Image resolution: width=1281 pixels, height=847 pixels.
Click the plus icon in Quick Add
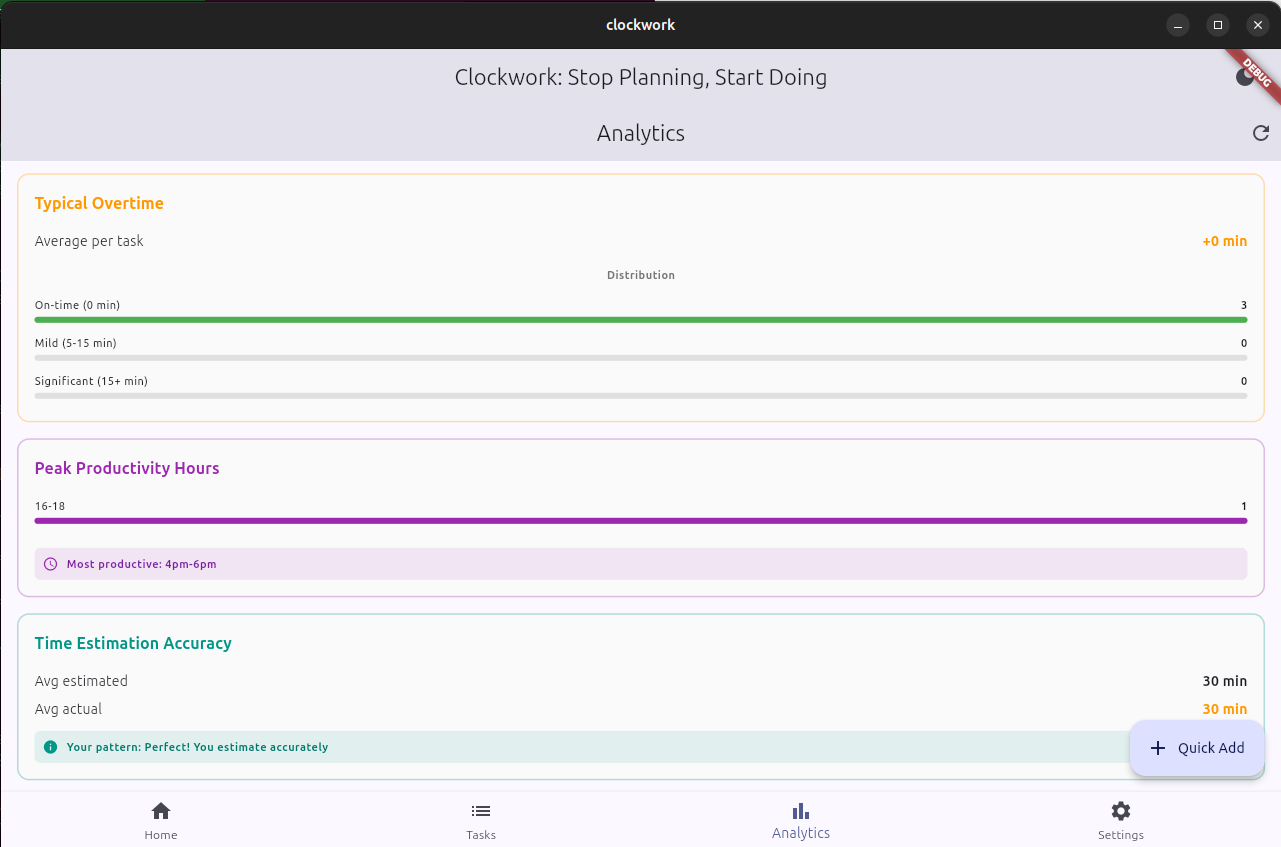coord(1158,748)
